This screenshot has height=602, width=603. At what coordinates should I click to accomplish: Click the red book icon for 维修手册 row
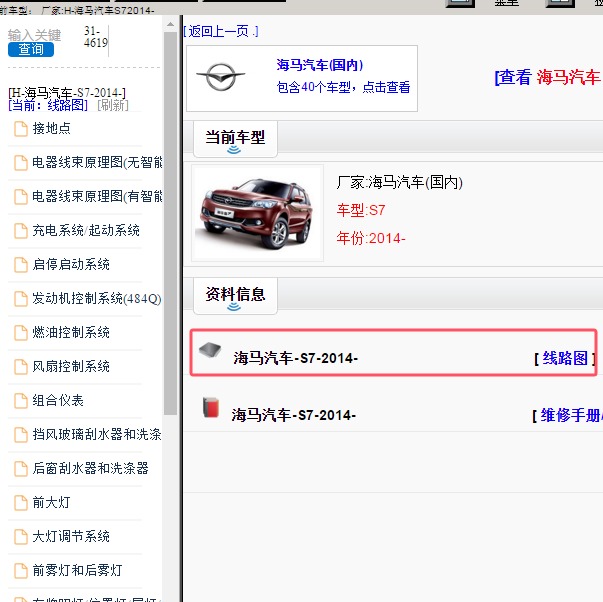pos(211,407)
